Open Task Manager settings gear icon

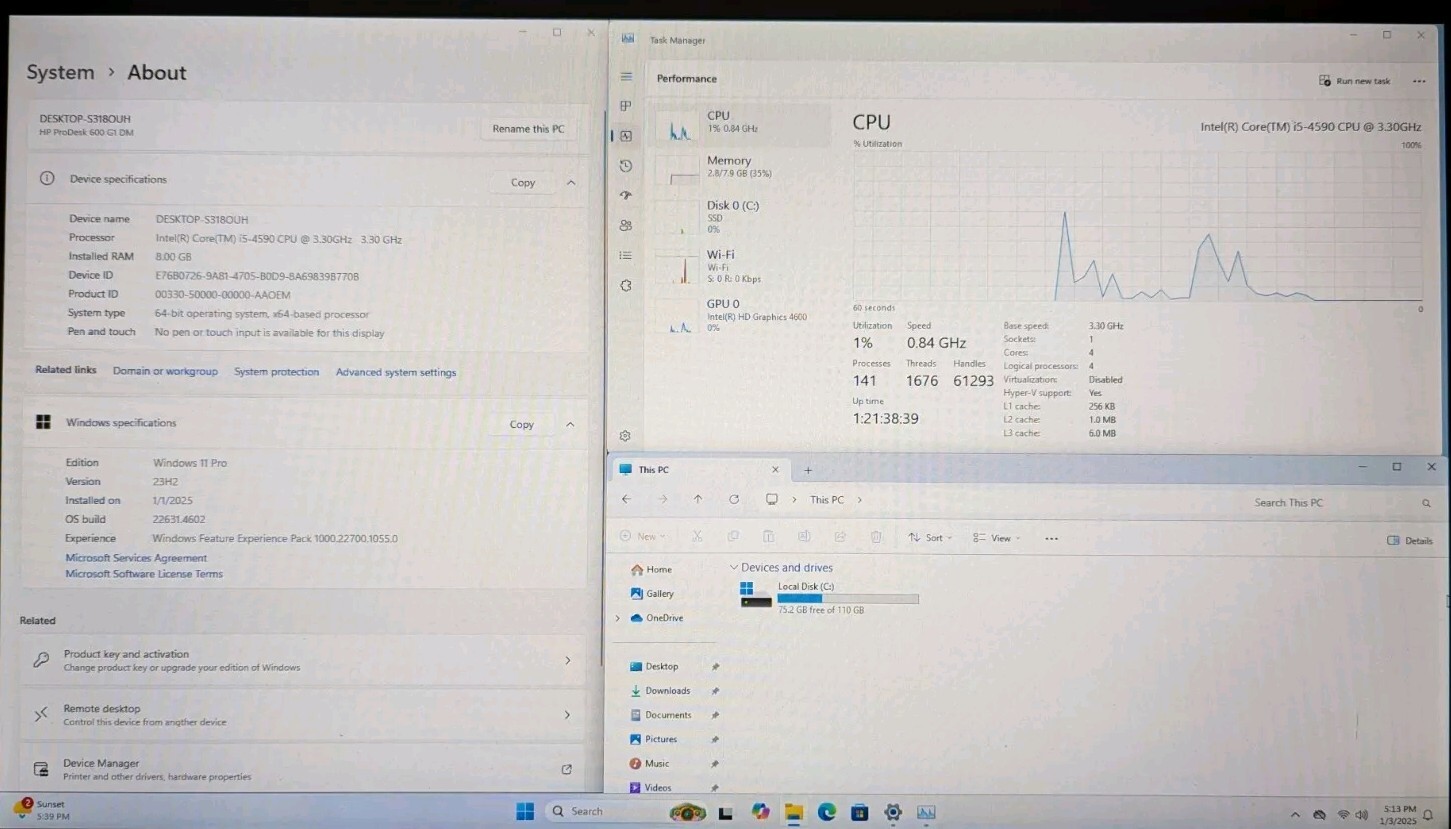click(x=625, y=436)
